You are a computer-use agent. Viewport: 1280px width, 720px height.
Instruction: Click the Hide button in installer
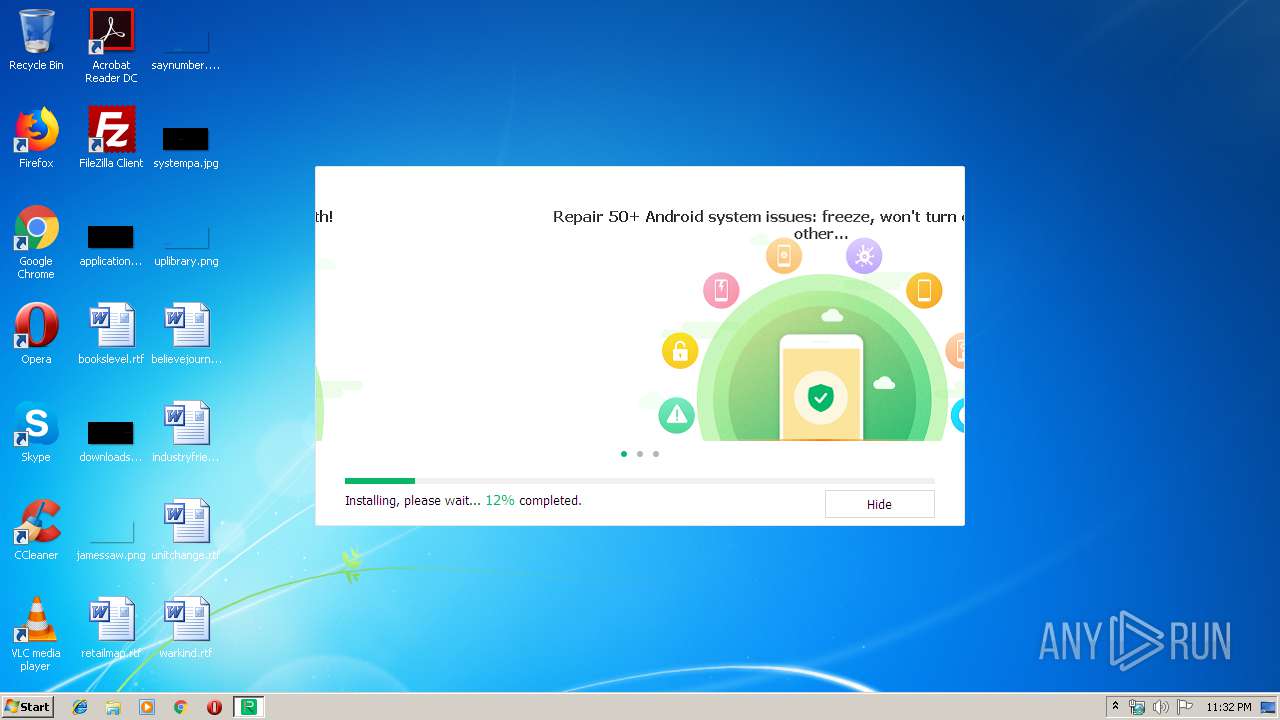879,504
